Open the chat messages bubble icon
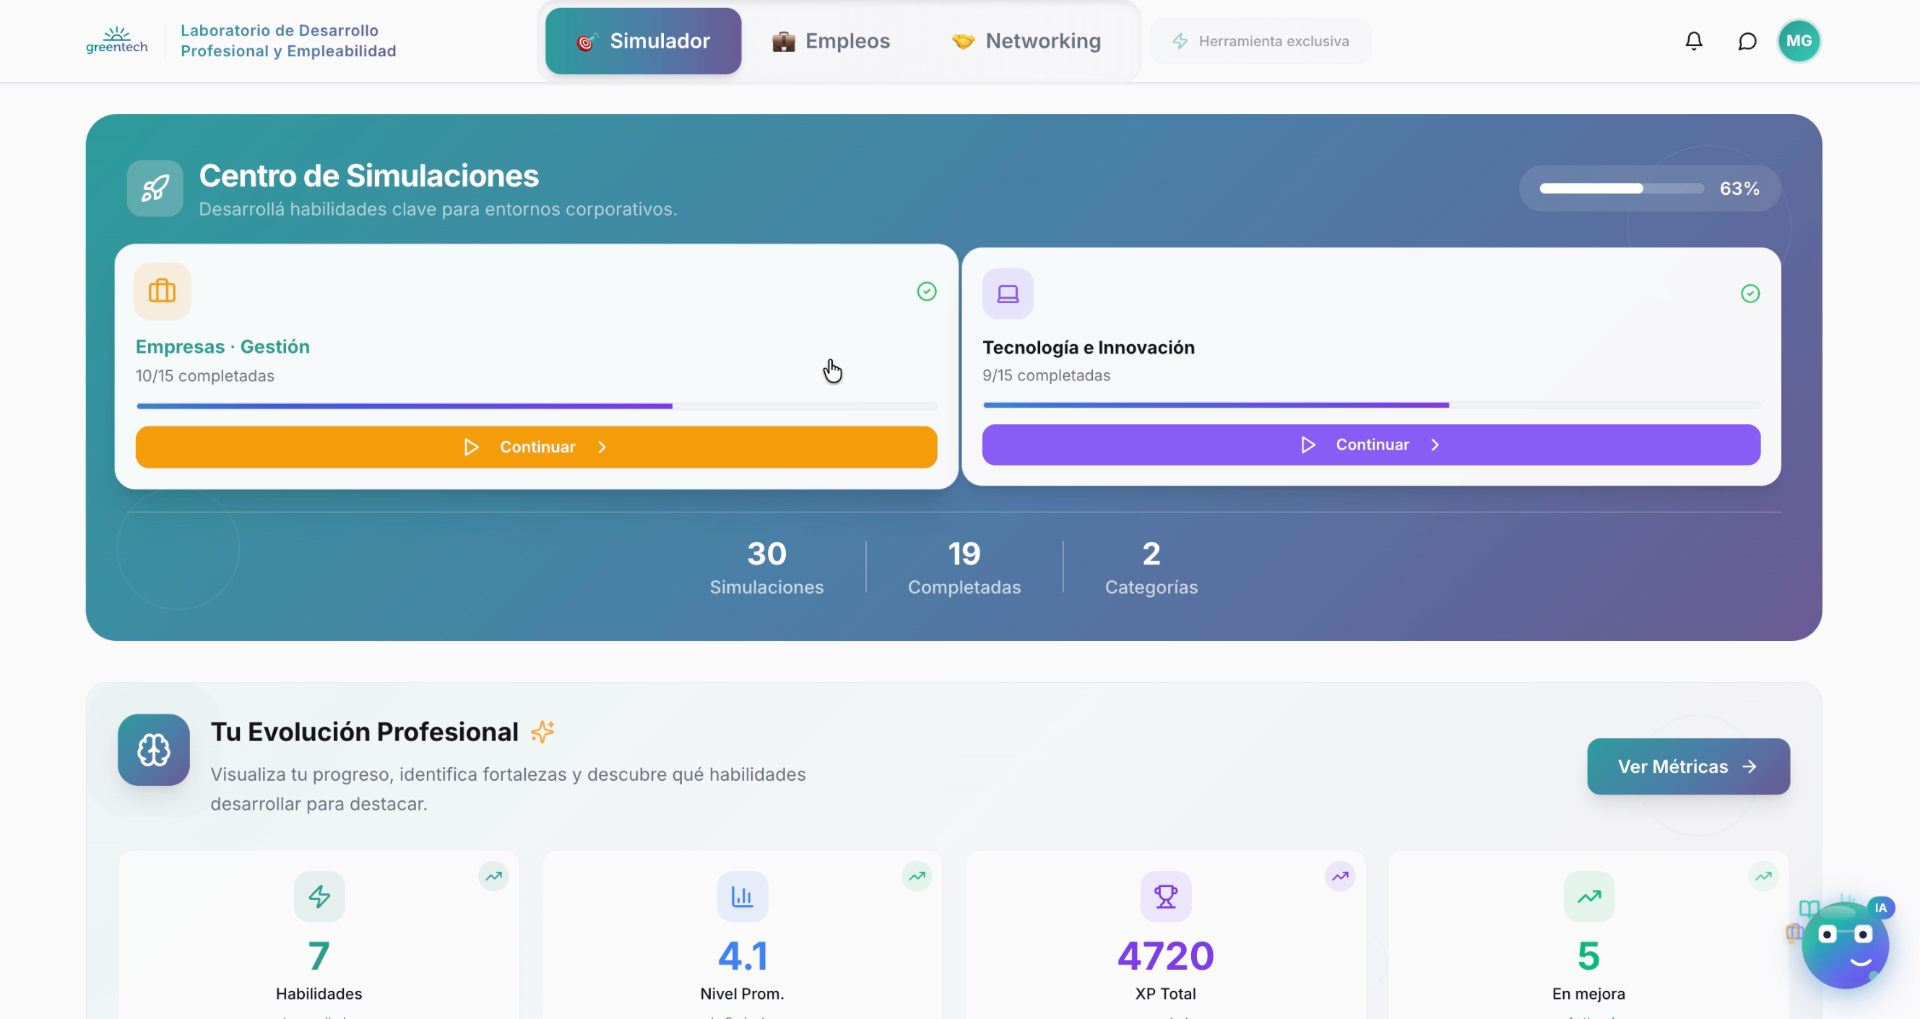The image size is (1920, 1019). 1747,41
